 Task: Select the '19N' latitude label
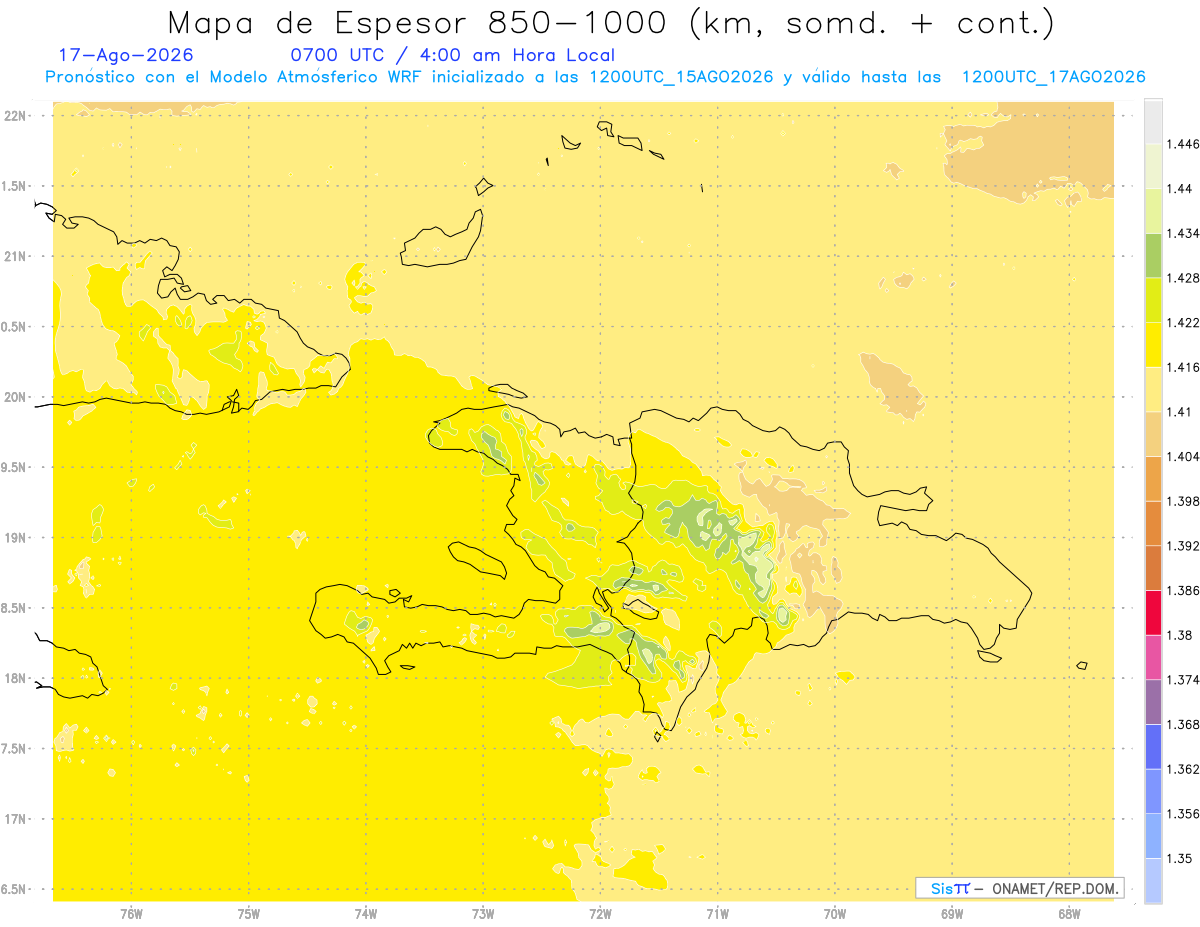(x=17, y=538)
